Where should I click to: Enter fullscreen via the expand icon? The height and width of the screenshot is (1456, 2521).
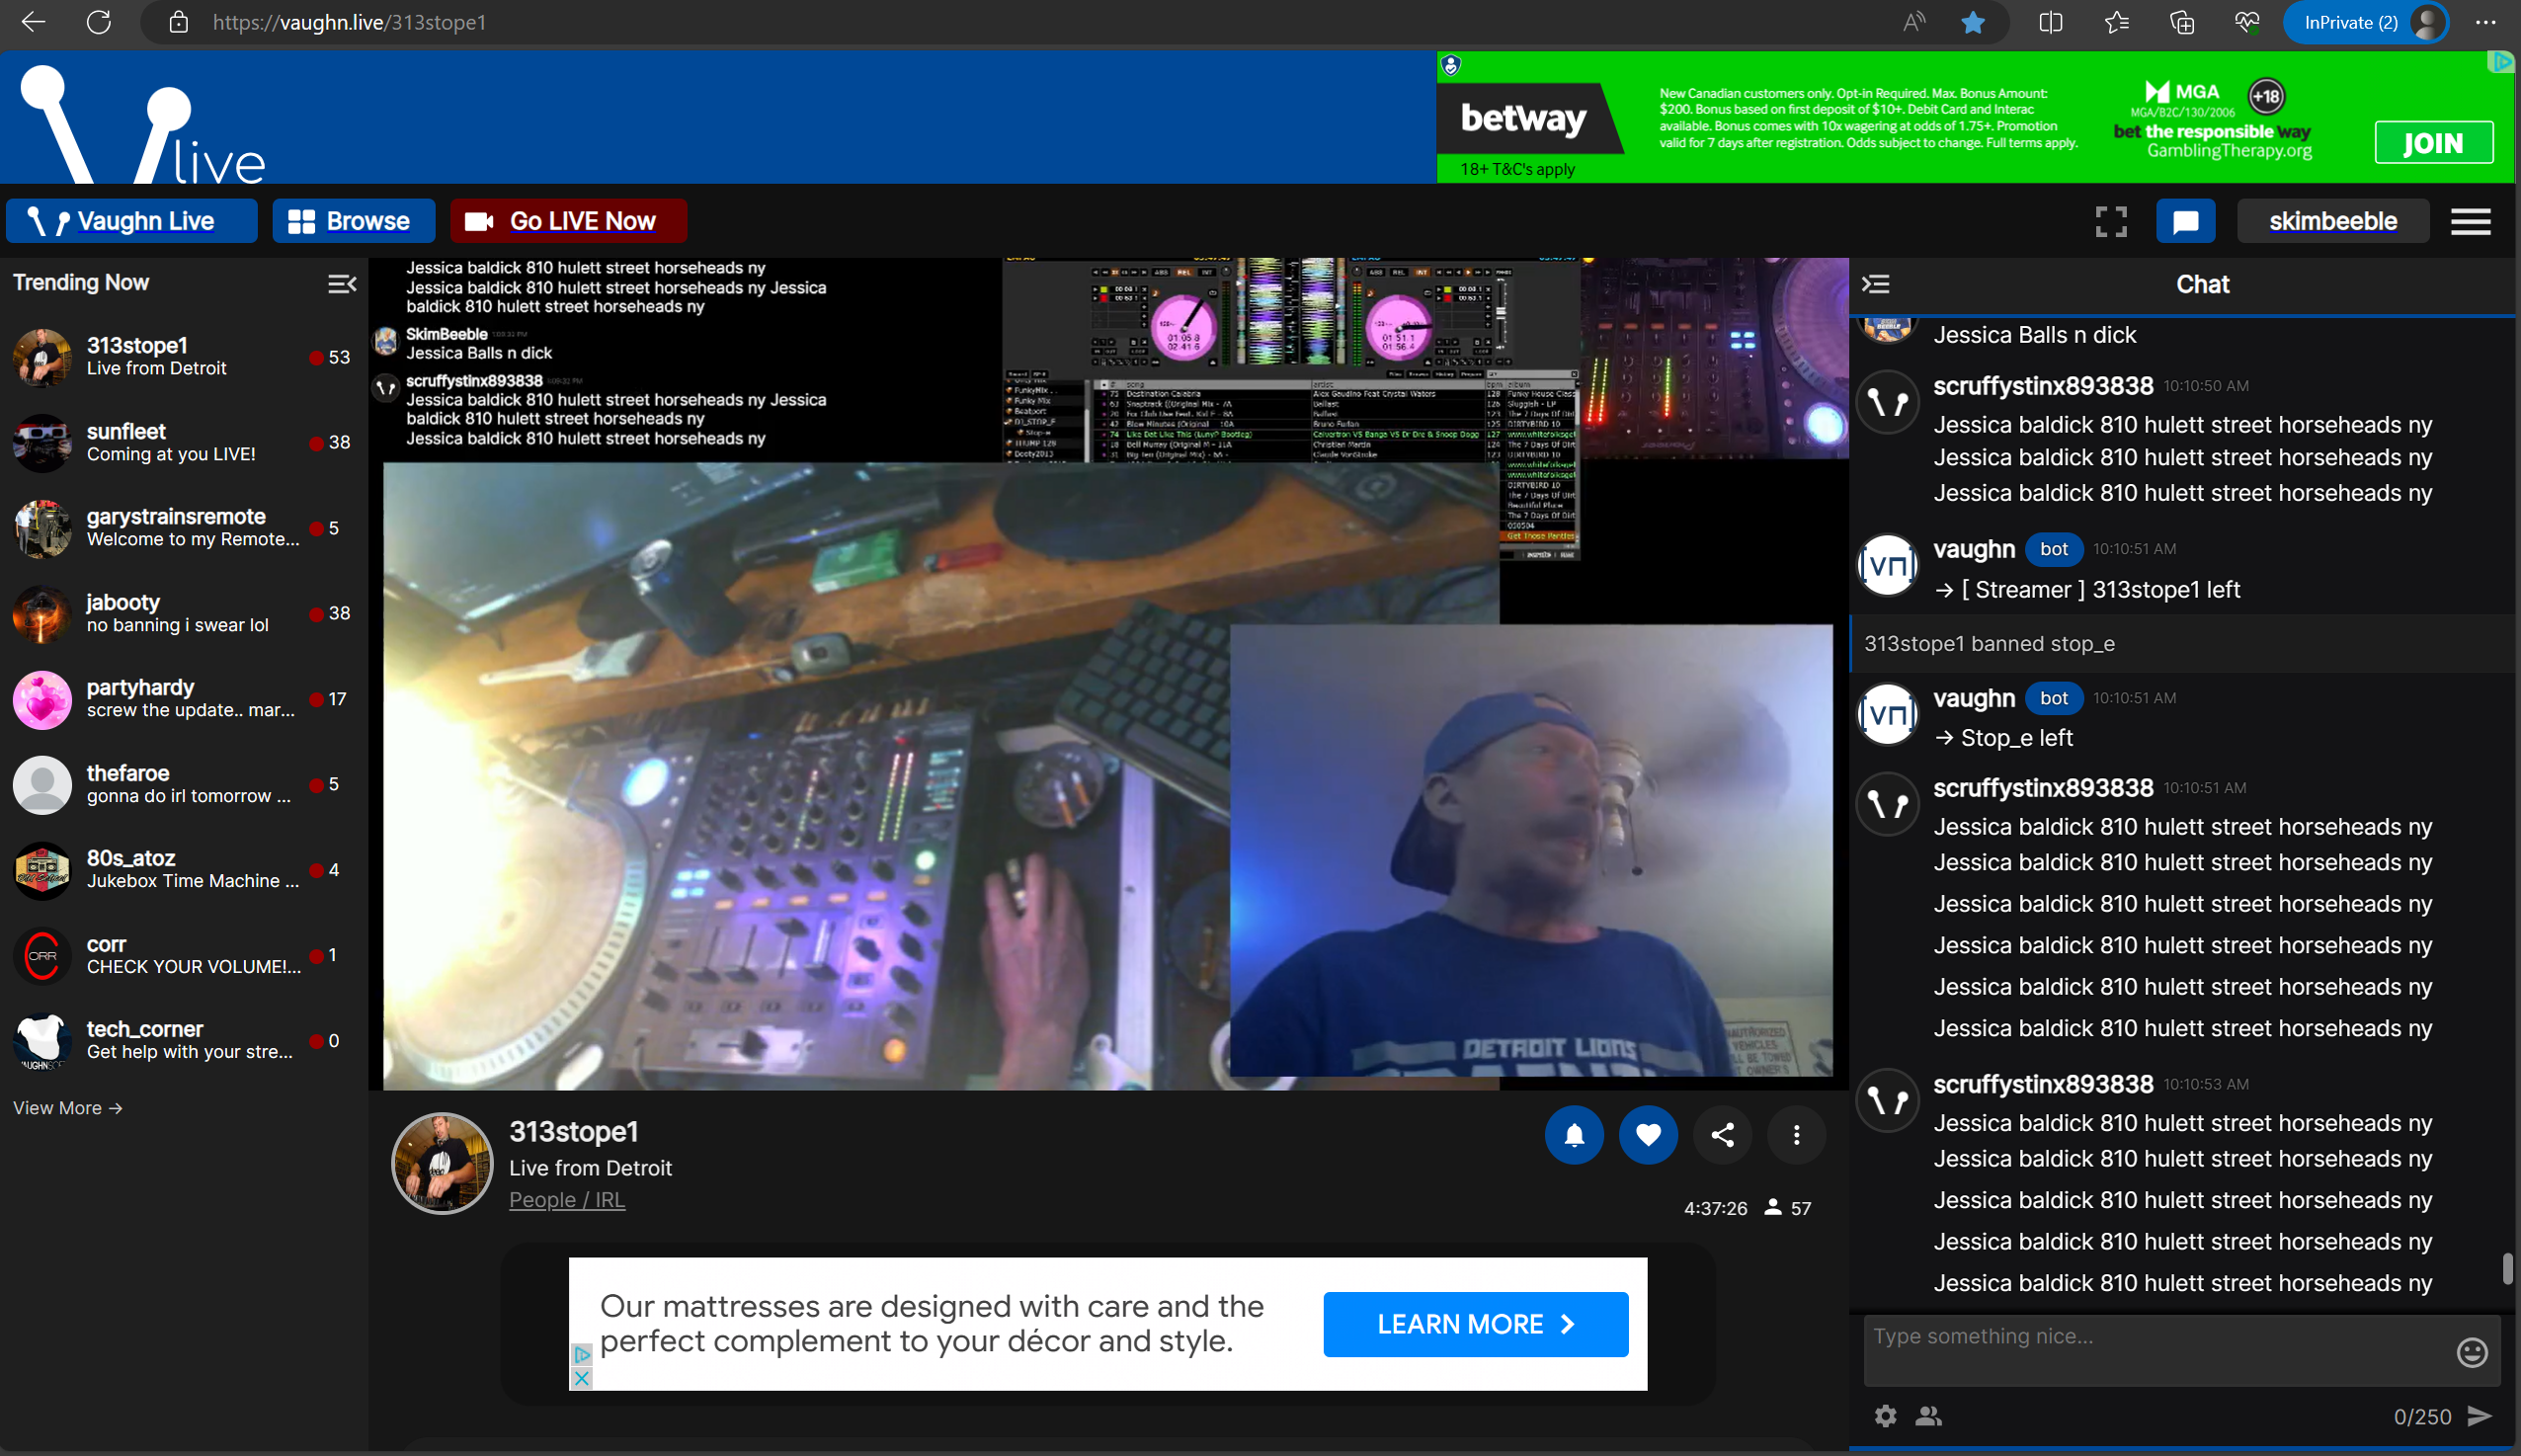tap(2110, 221)
